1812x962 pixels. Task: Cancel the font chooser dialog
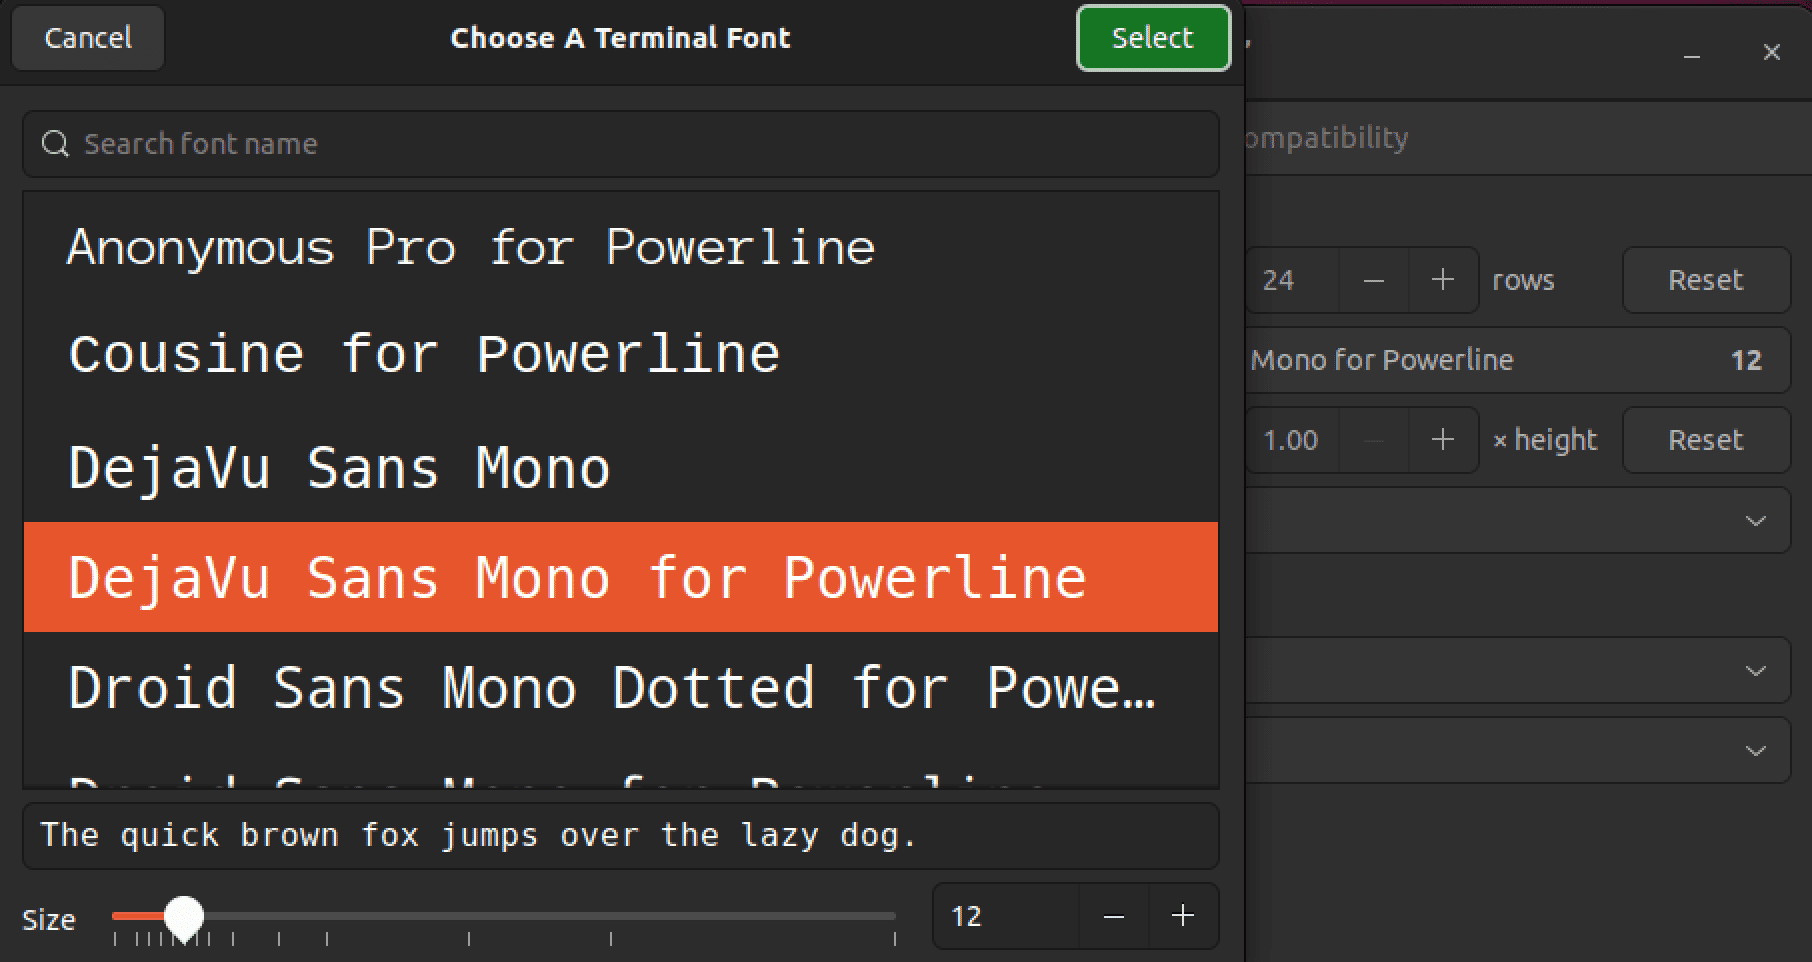(87, 38)
